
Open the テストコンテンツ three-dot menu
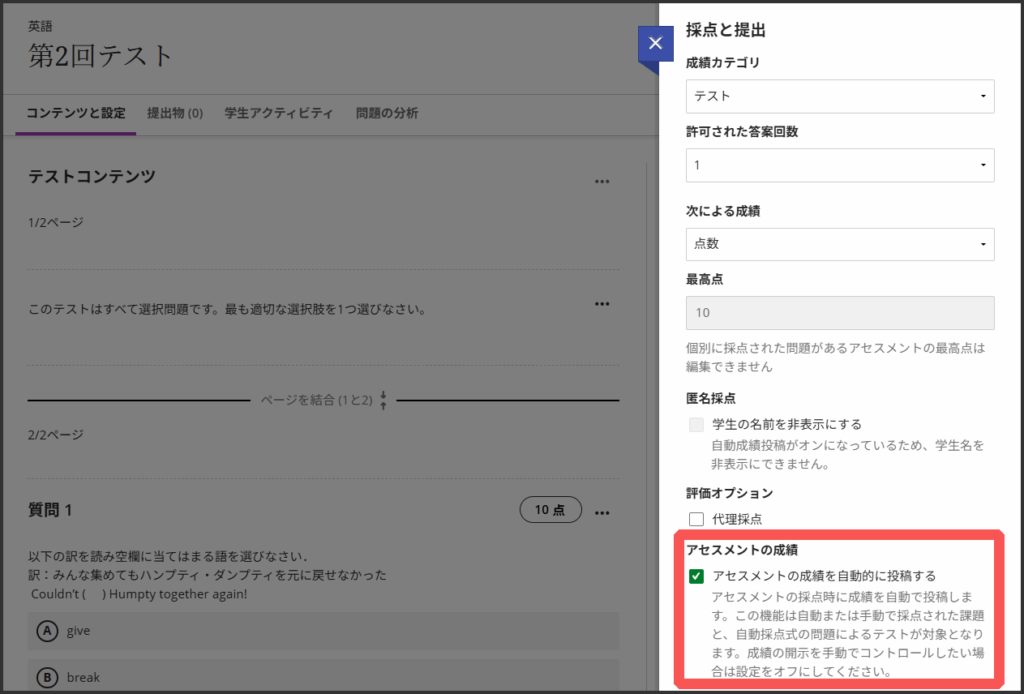[x=601, y=181]
